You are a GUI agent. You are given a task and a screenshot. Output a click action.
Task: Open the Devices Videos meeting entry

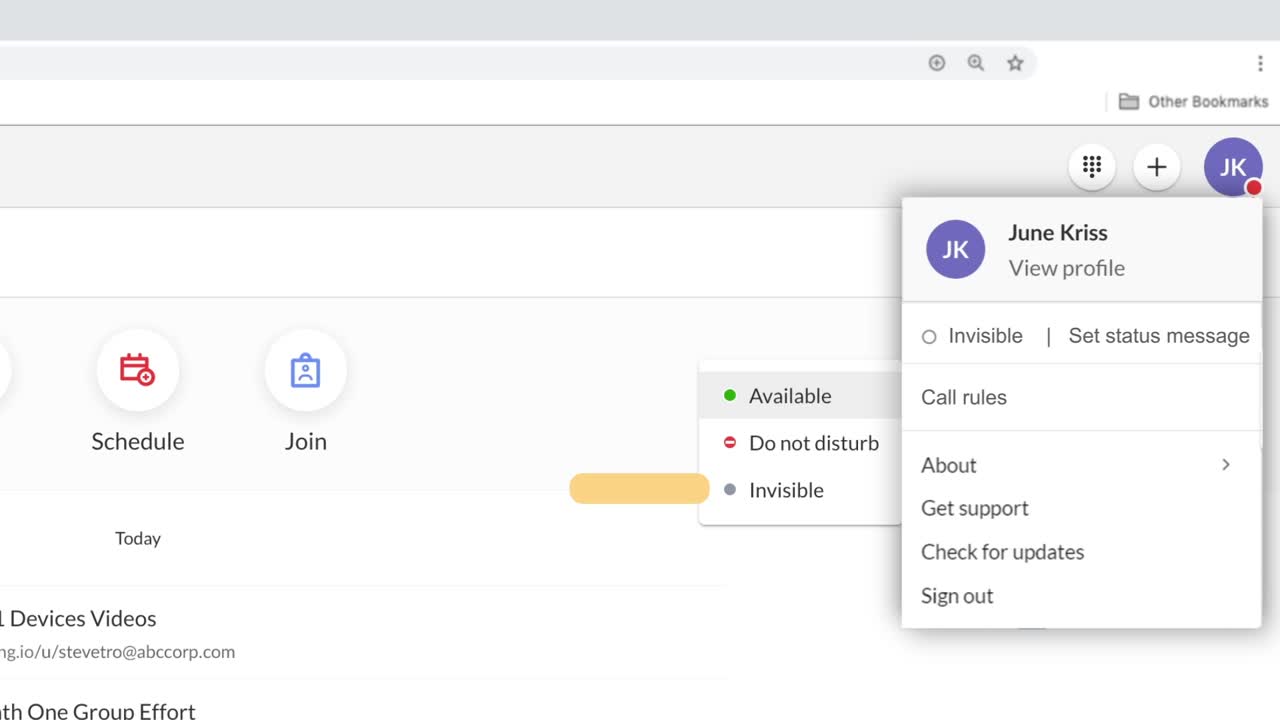click(x=78, y=619)
